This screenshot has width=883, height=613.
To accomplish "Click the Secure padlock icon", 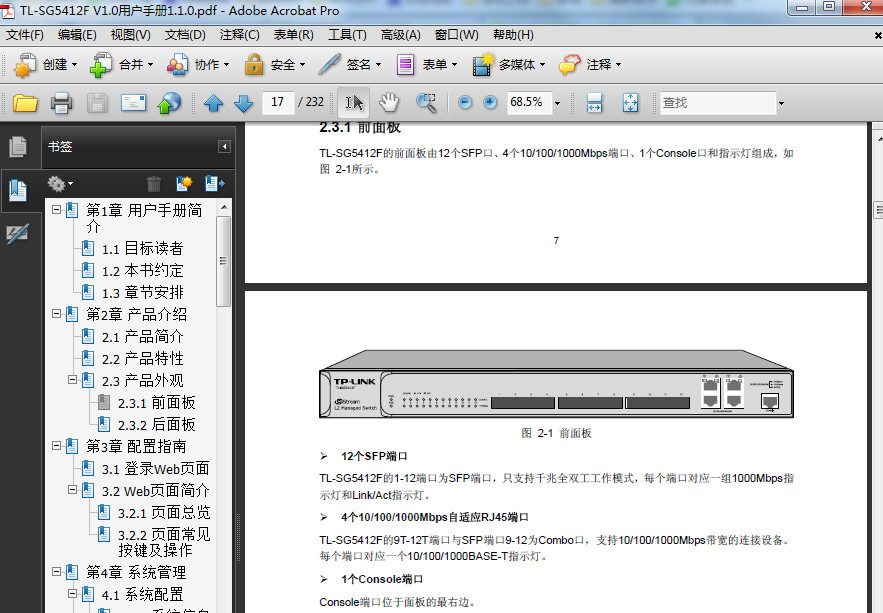I will click(253, 65).
